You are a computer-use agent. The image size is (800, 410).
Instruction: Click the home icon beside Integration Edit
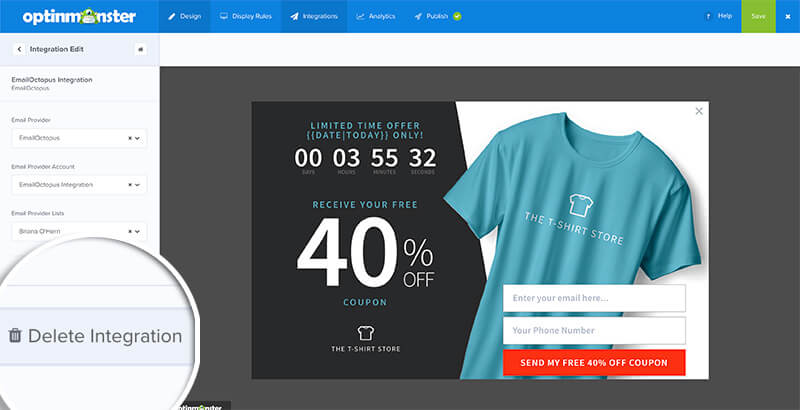[141, 49]
